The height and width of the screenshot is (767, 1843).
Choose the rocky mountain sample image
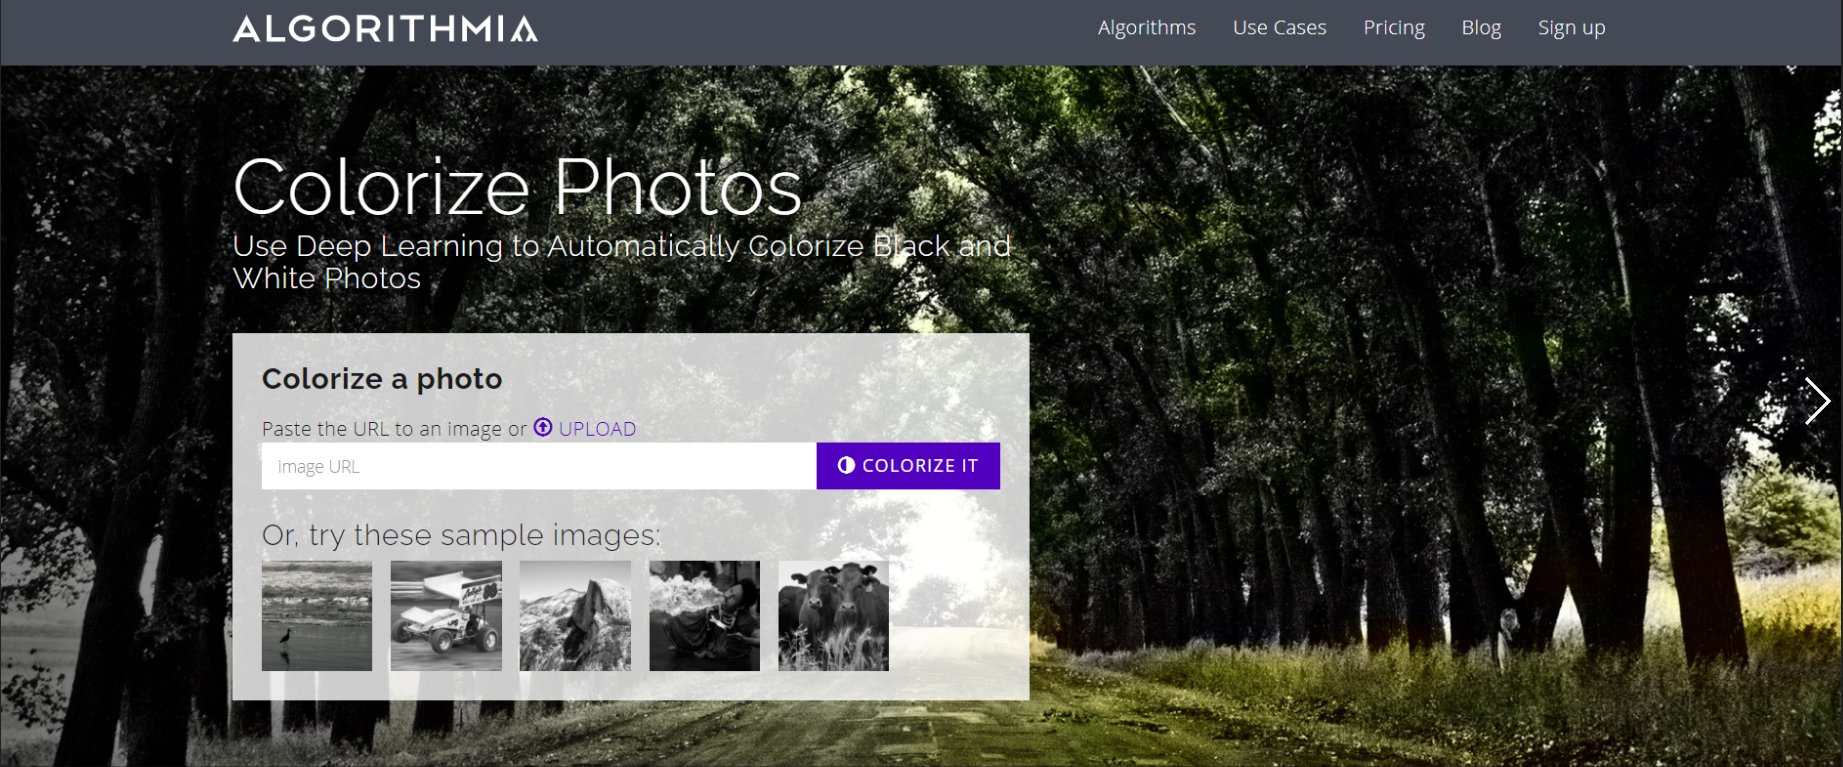pos(575,615)
